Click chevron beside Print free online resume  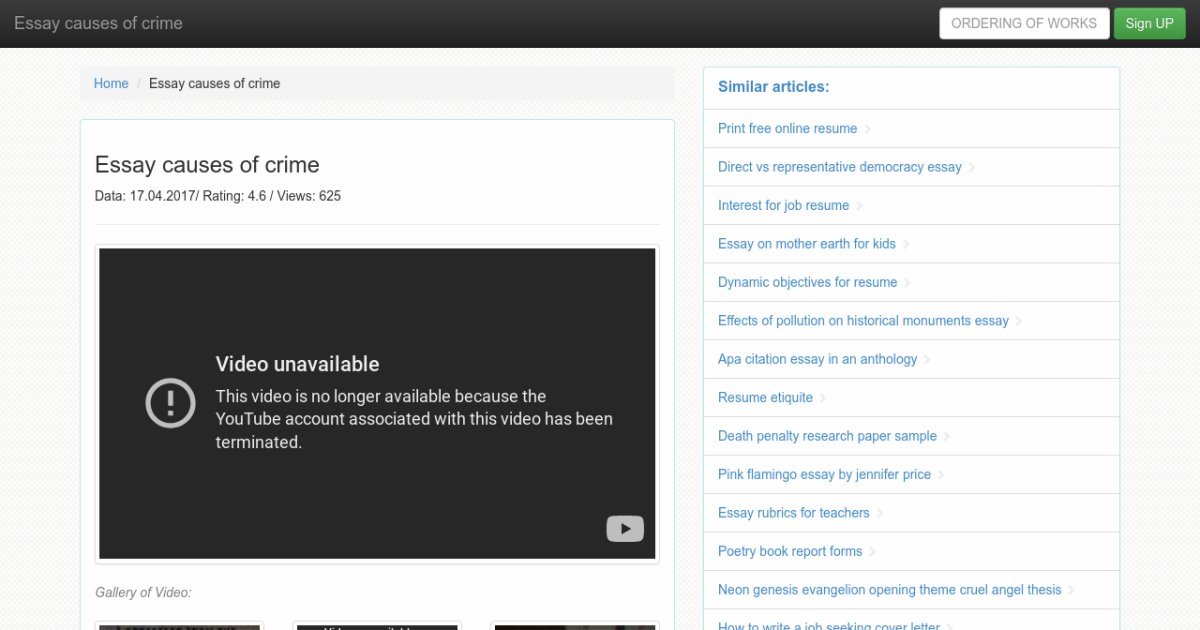[868, 129]
